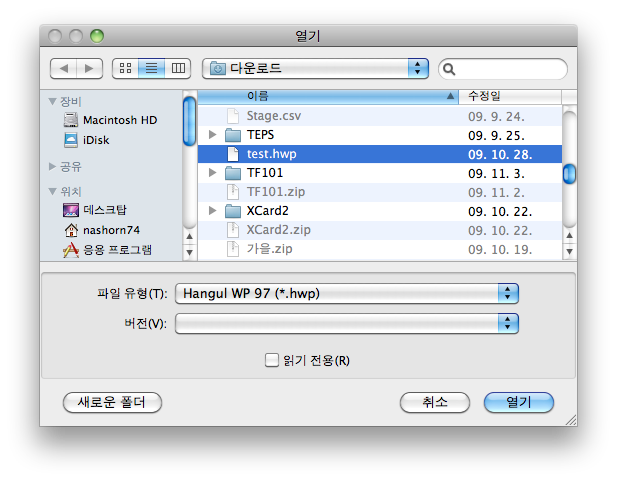This screenshot has height=481, width=617.
Task: Click the 새로운 폴더 button
Action: tap(112, 402)
